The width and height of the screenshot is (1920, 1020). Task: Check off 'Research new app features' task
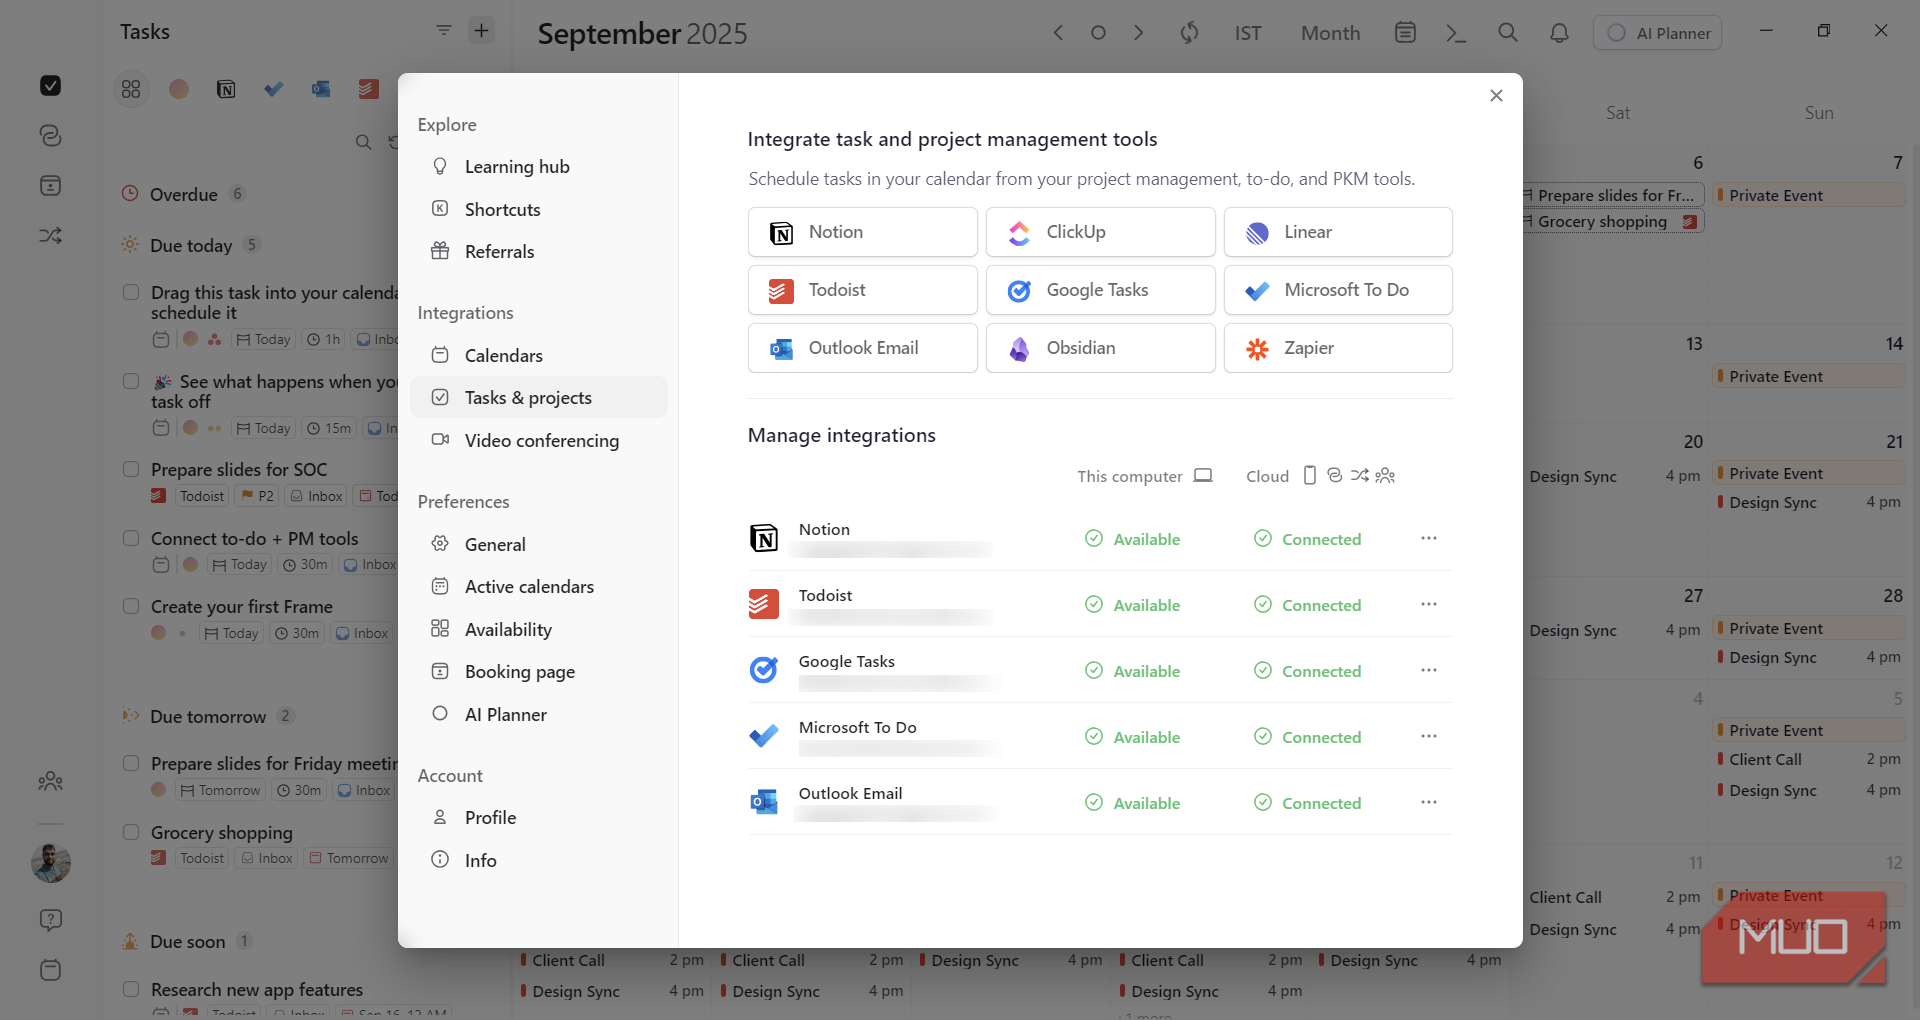click(x=131, y=989)
